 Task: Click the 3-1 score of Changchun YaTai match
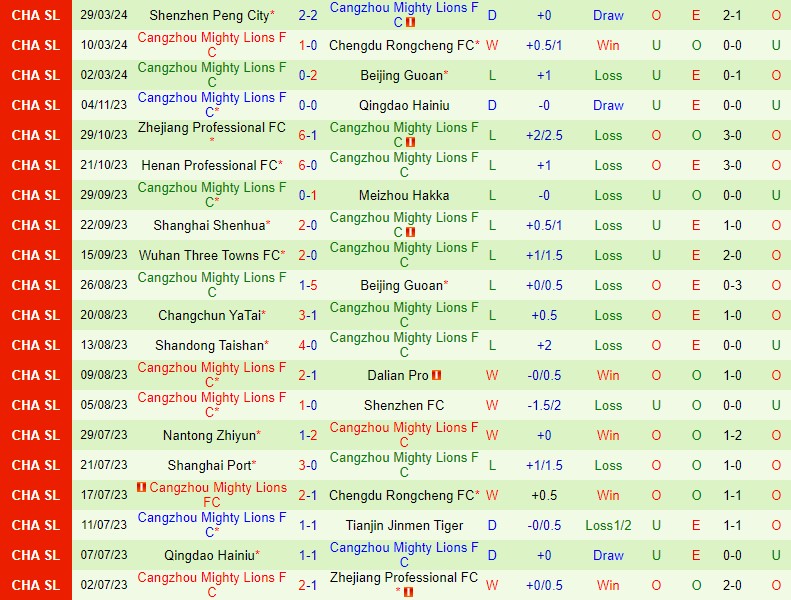[x=308, y=315]
